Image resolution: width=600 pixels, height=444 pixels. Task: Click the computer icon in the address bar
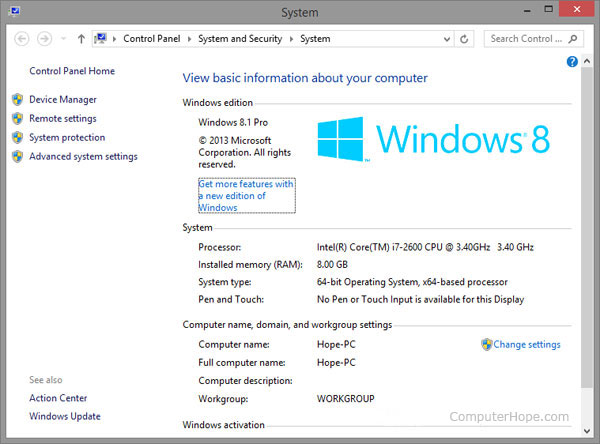pos(102,39)
